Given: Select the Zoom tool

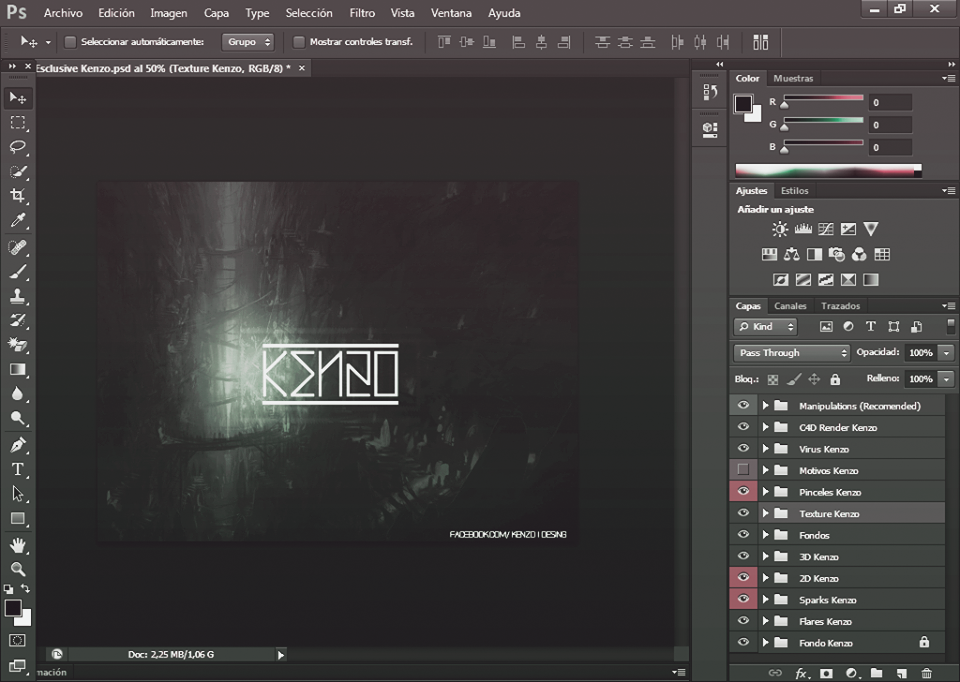Looking at the screenshot, I should point(18,569).
